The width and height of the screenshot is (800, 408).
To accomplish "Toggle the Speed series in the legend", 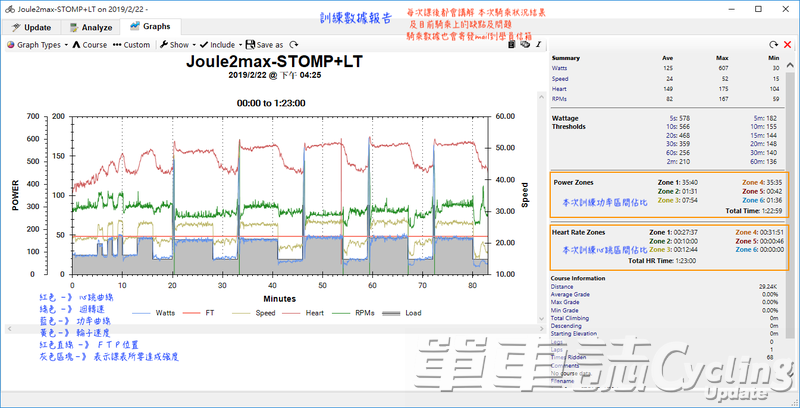I will pyautogui.click(x=254, y=313).
